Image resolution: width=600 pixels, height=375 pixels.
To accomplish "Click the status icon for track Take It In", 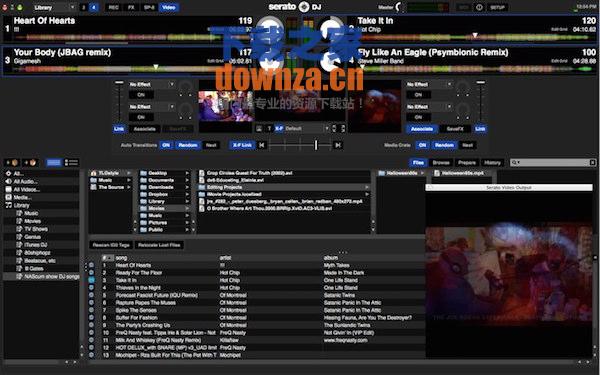I will (x=91, y=280).
